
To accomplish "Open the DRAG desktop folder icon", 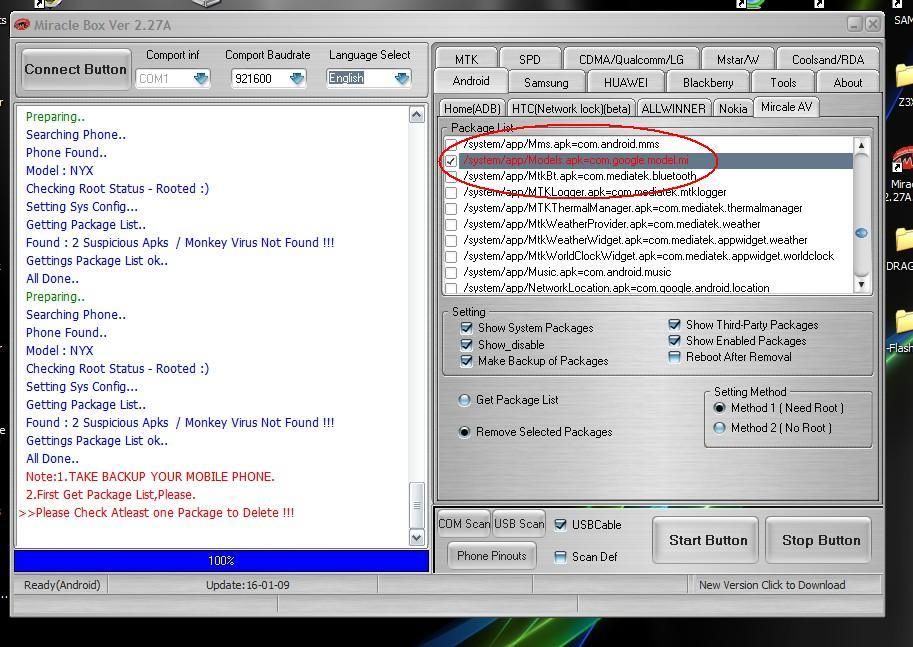I will (904, 240).
